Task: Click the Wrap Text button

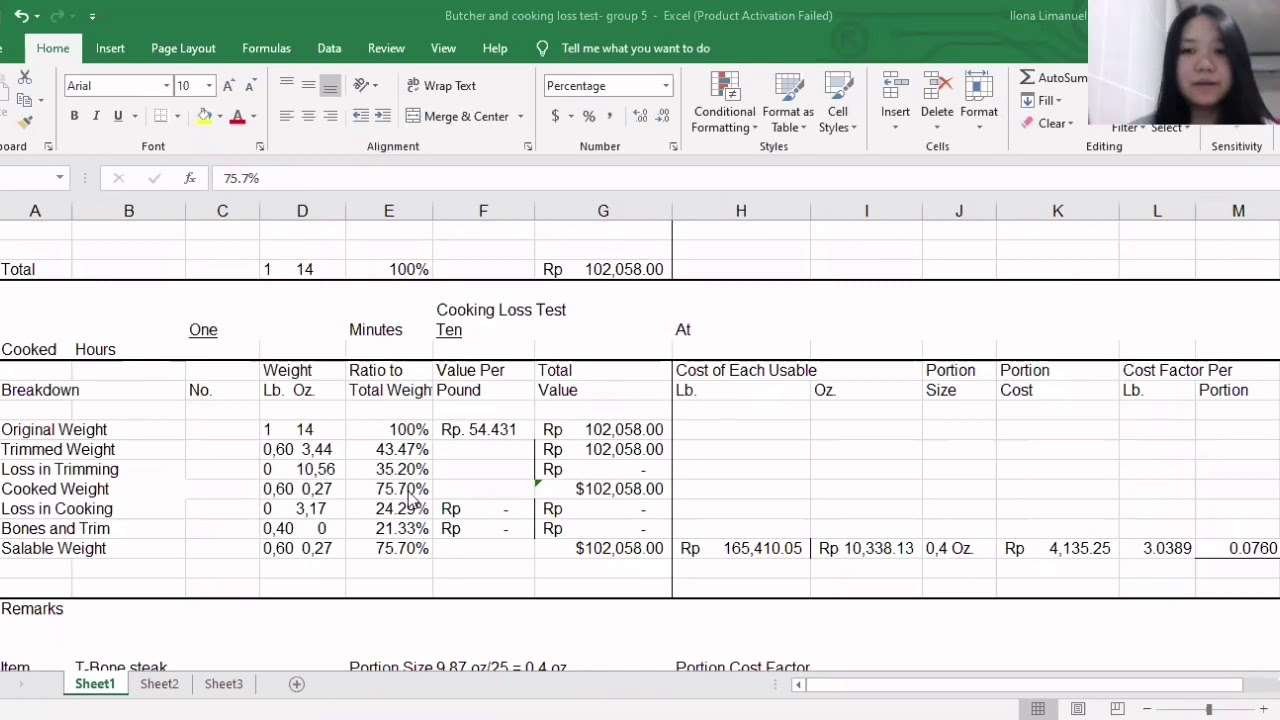Action: [x=441, y=86]
